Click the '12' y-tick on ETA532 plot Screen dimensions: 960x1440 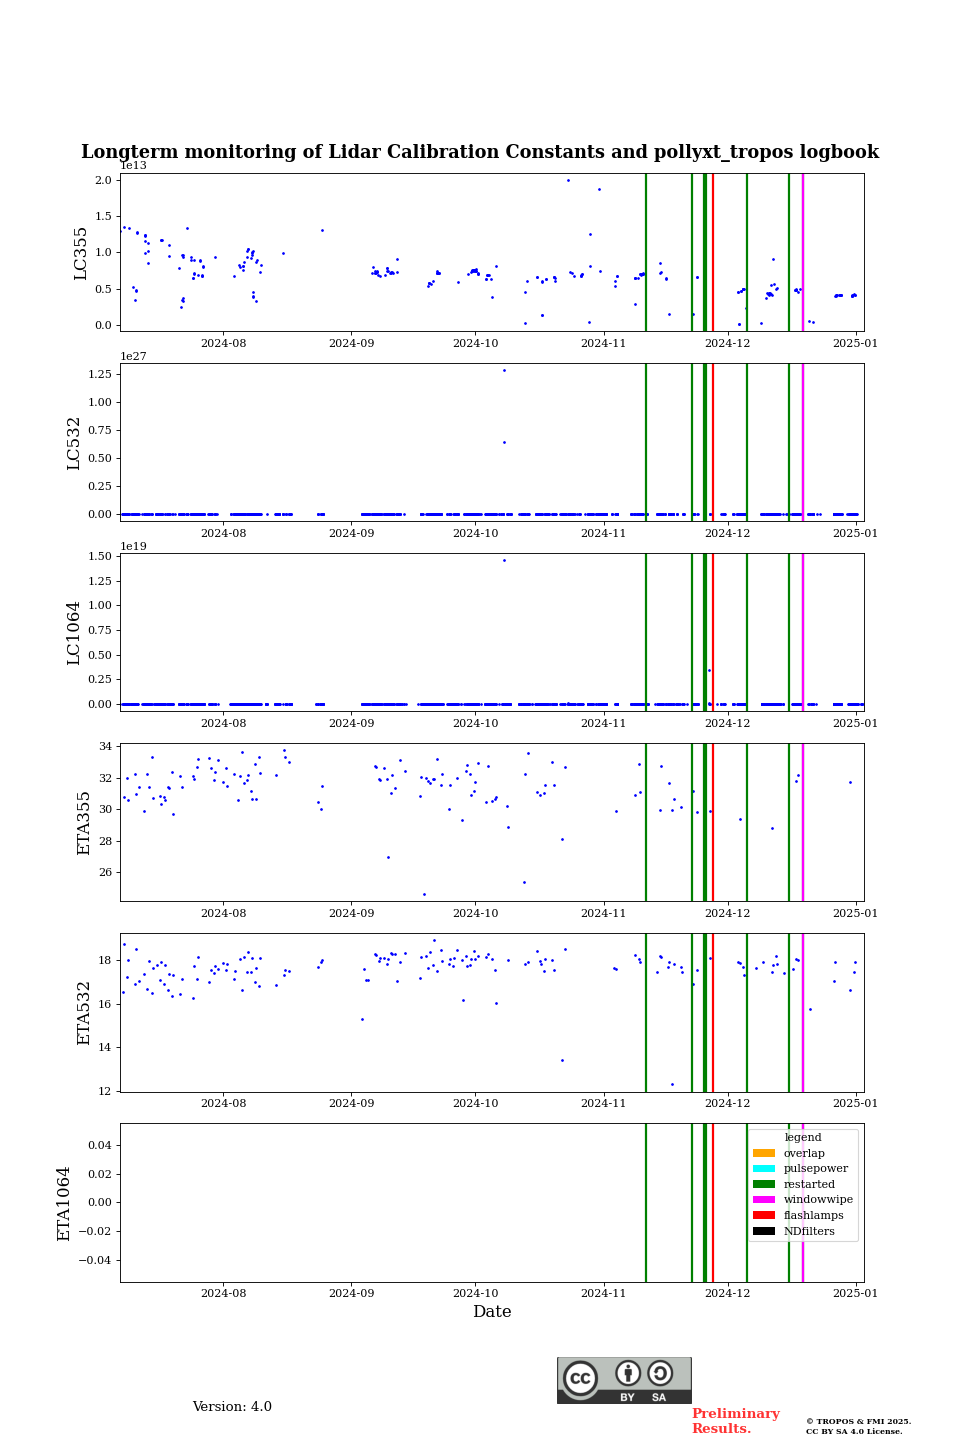(106, 1091)
